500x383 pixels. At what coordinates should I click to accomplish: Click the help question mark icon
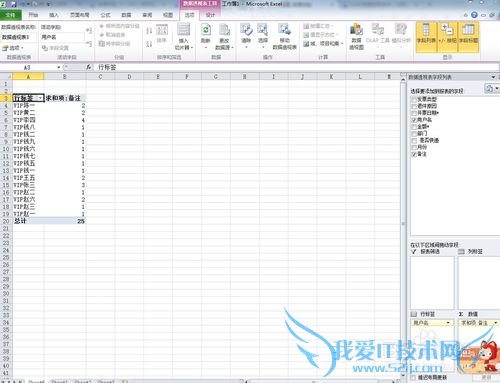coord(474,15)
